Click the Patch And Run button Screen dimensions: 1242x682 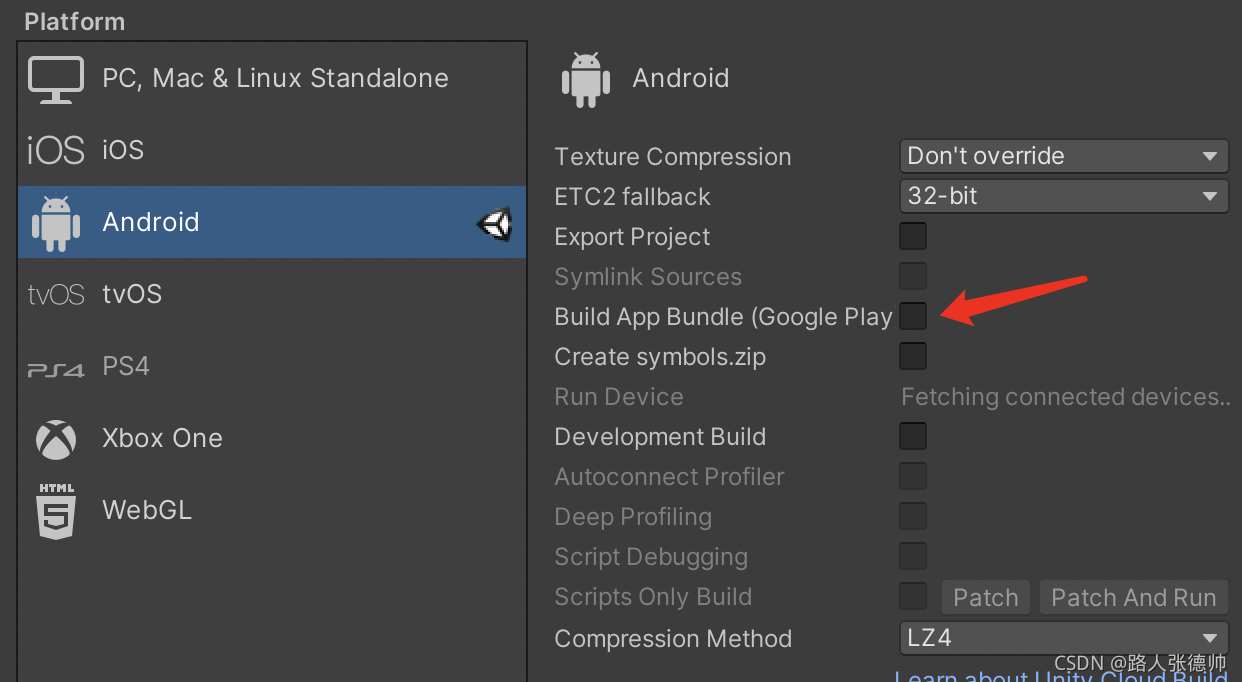[1133, 596]
